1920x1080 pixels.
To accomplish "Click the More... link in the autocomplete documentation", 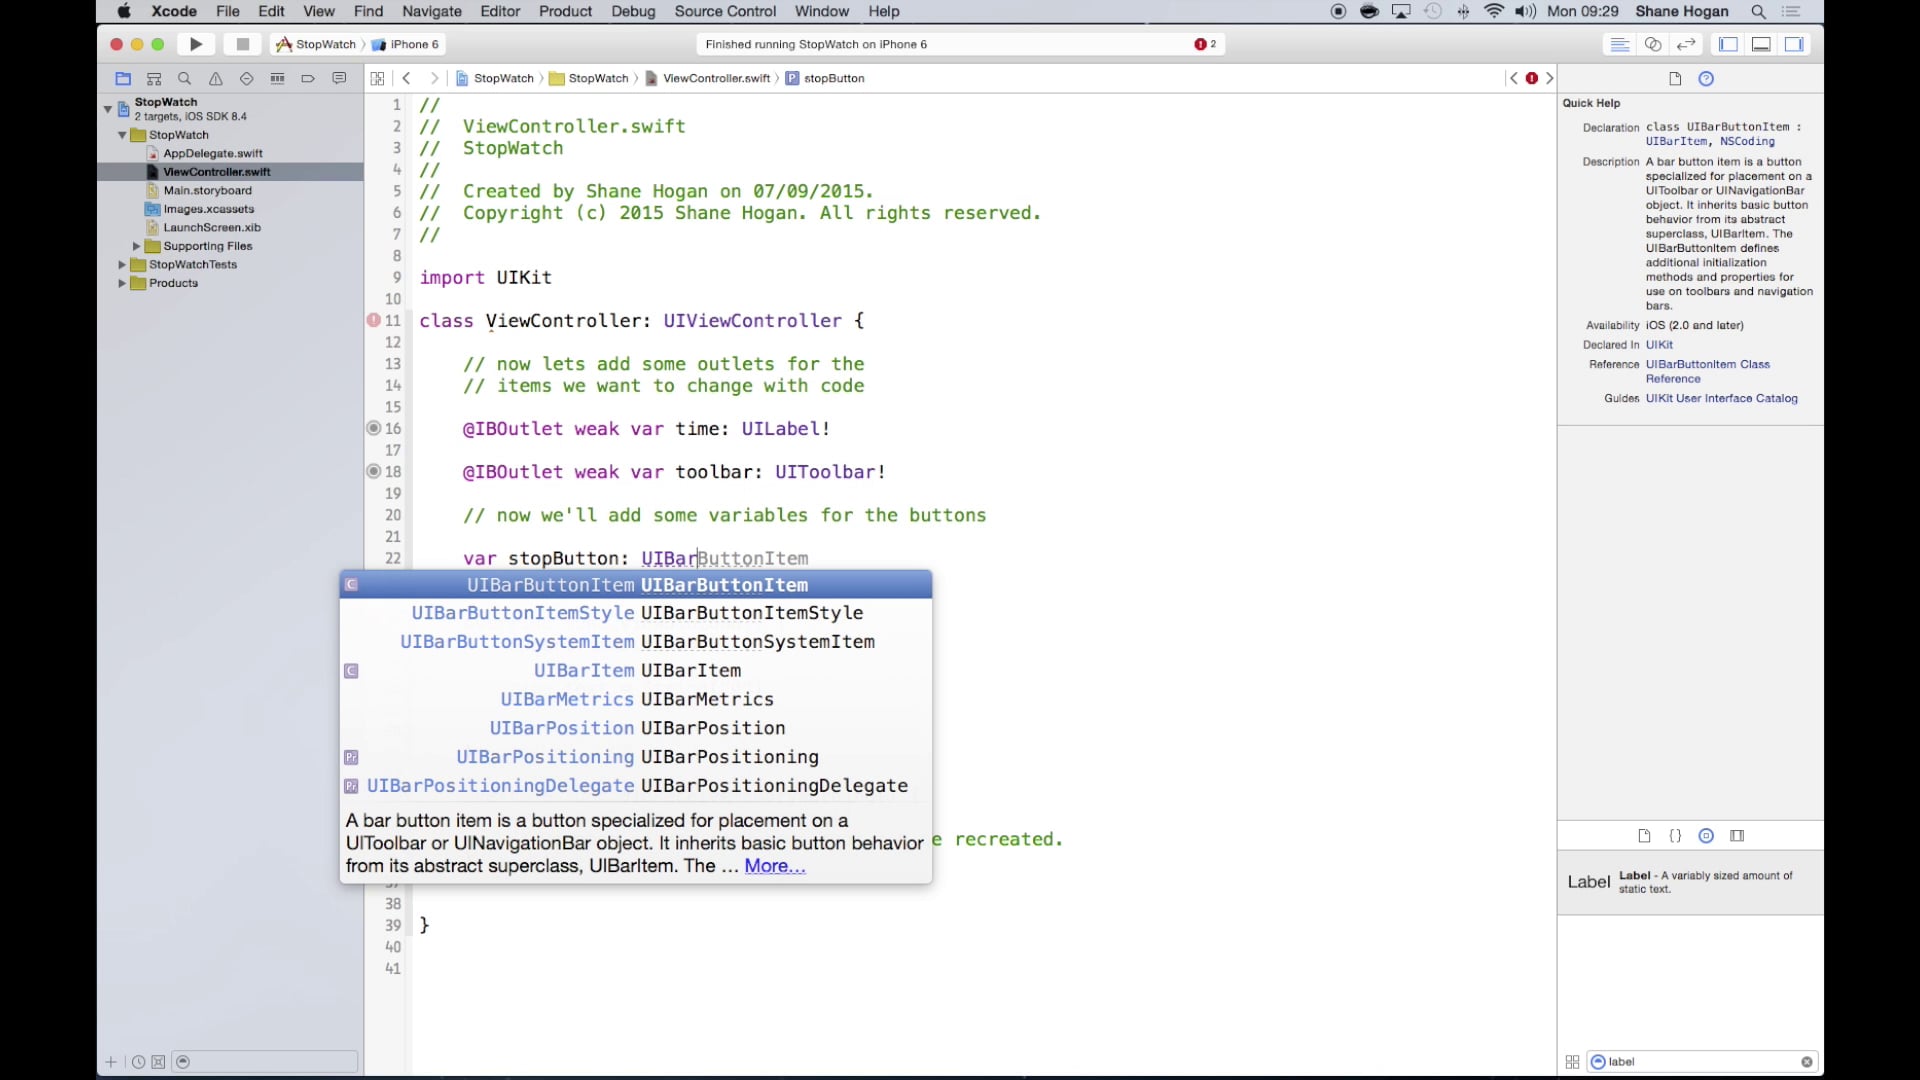I will coord(774,866).
